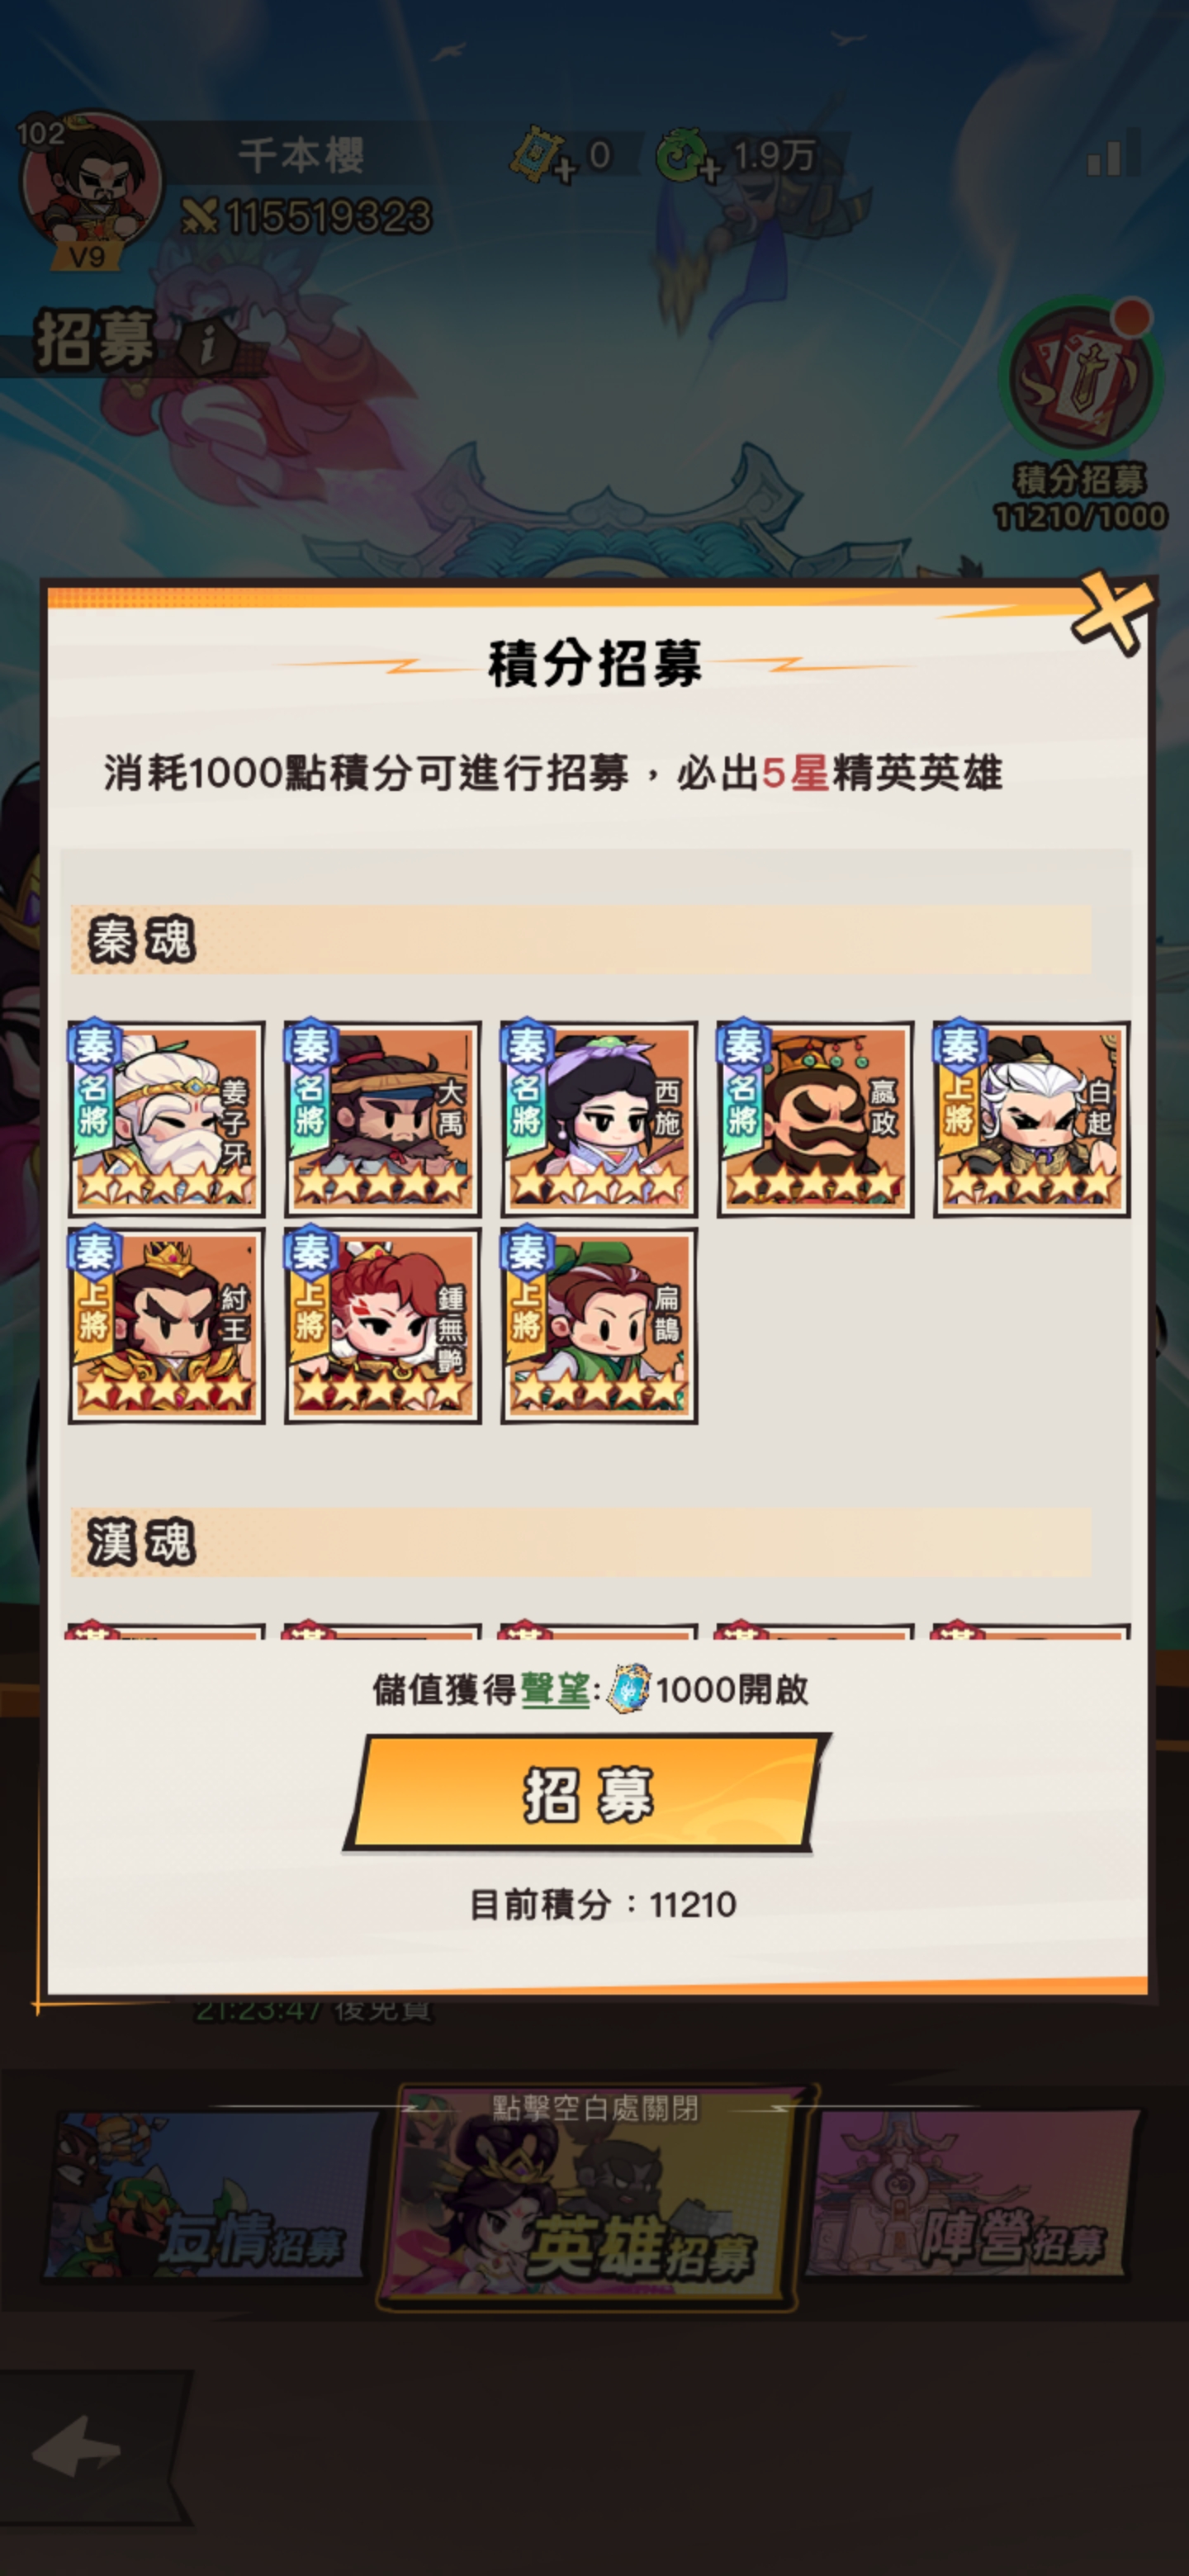1189x2576 pixels.
Task: Add recruit scrolls with plus icon
Action: click(x=564, y=171)
